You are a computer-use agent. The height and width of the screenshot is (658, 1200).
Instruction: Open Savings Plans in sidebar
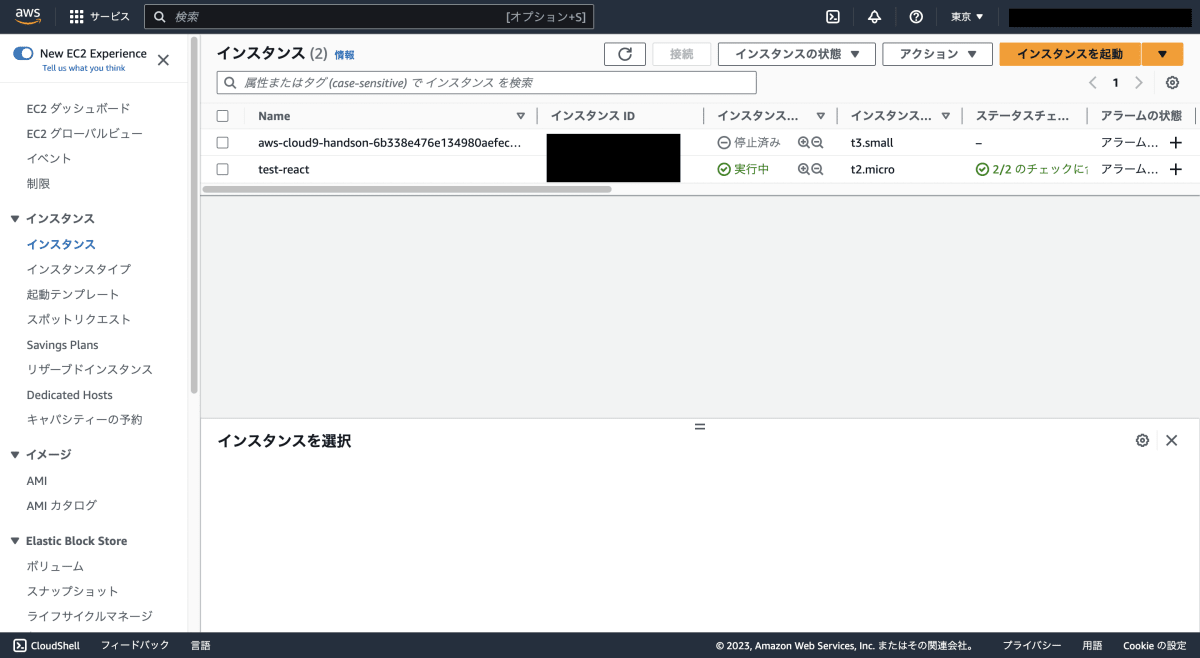click(x=62, y=345)
